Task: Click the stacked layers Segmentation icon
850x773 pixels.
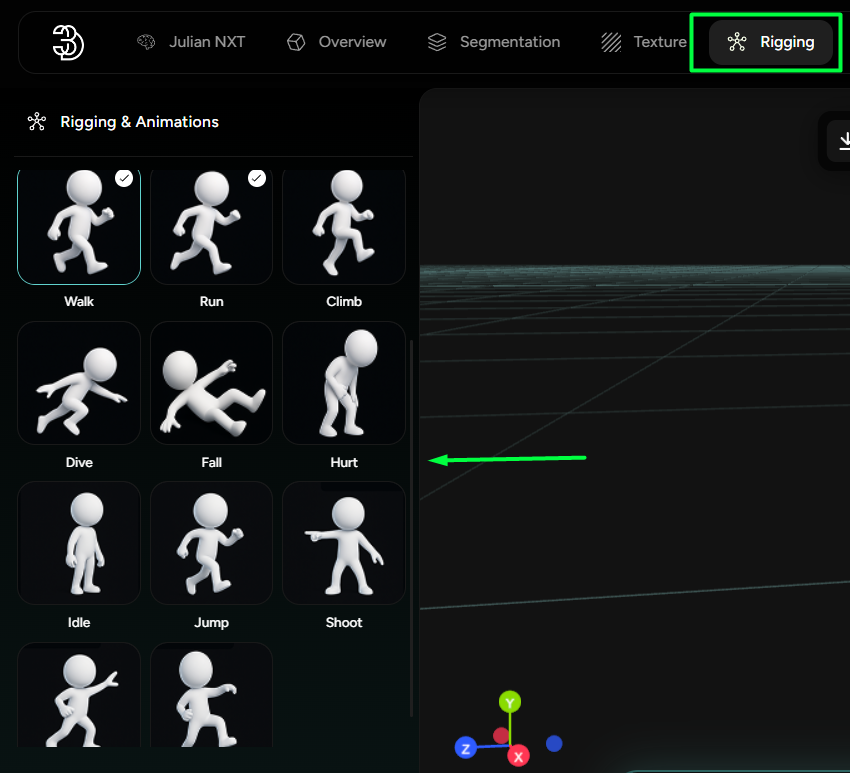Action: click(x=436, y=42)
